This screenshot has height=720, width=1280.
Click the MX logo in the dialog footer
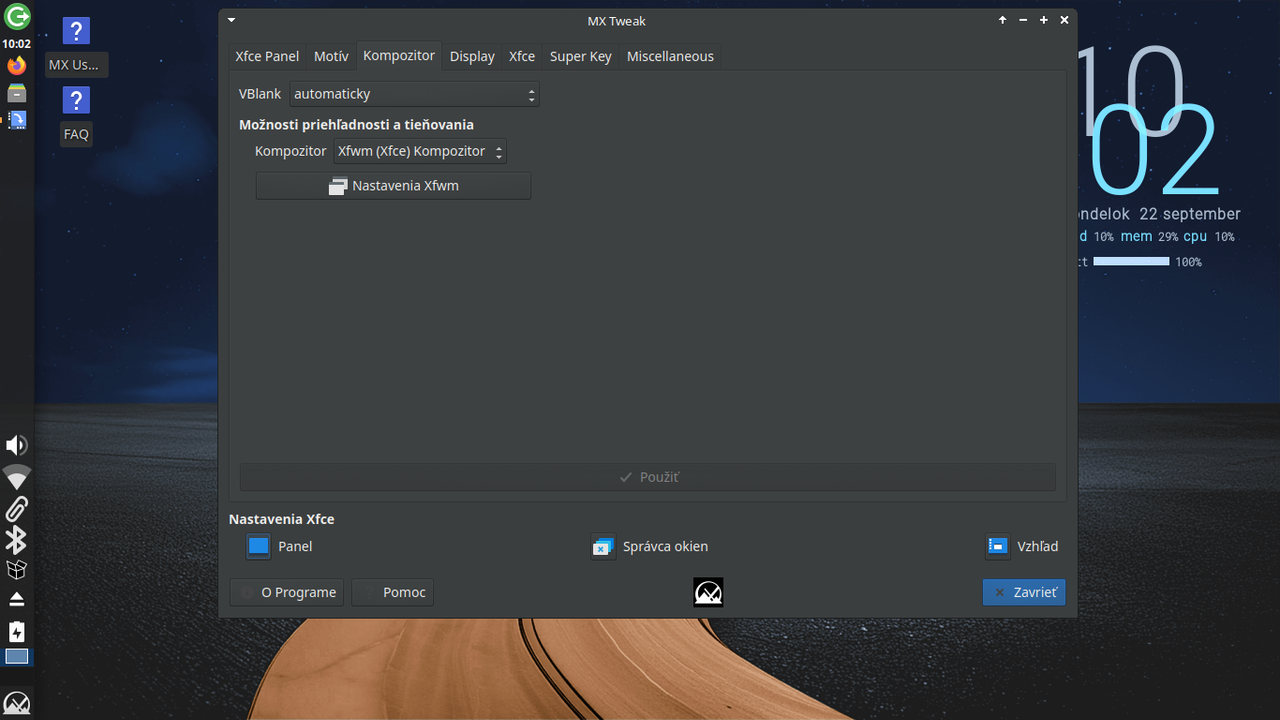click(708, 592)
